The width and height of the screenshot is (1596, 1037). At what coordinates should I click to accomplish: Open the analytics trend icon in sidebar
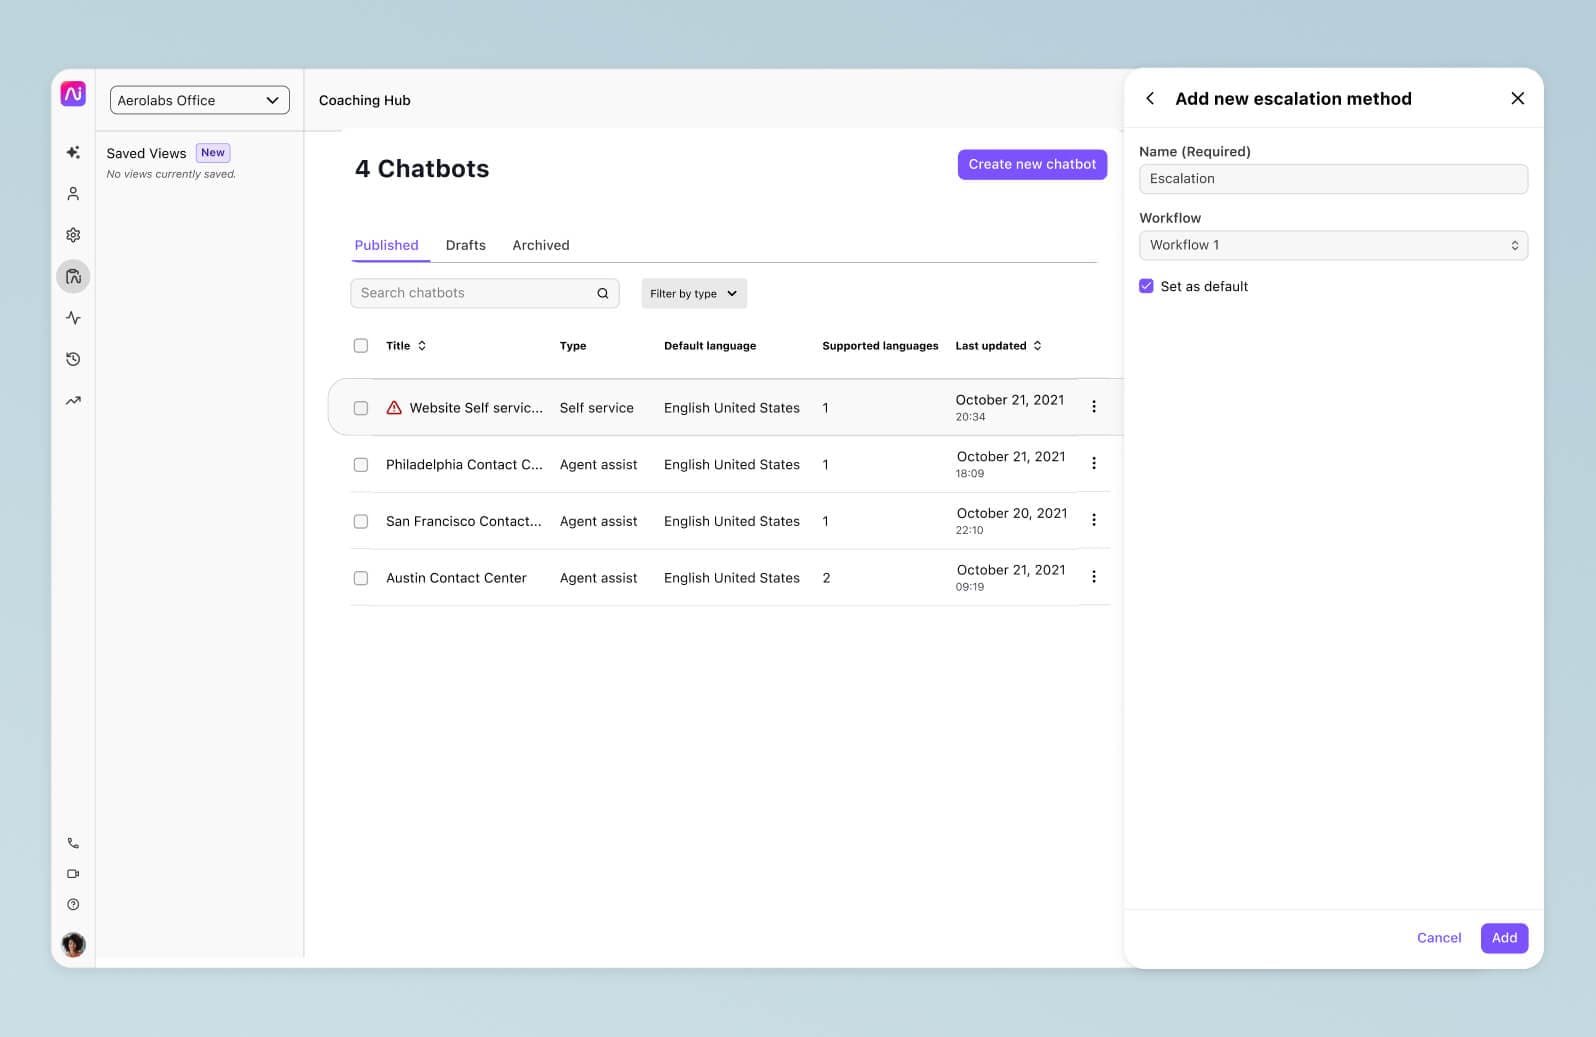coord(73,401)
